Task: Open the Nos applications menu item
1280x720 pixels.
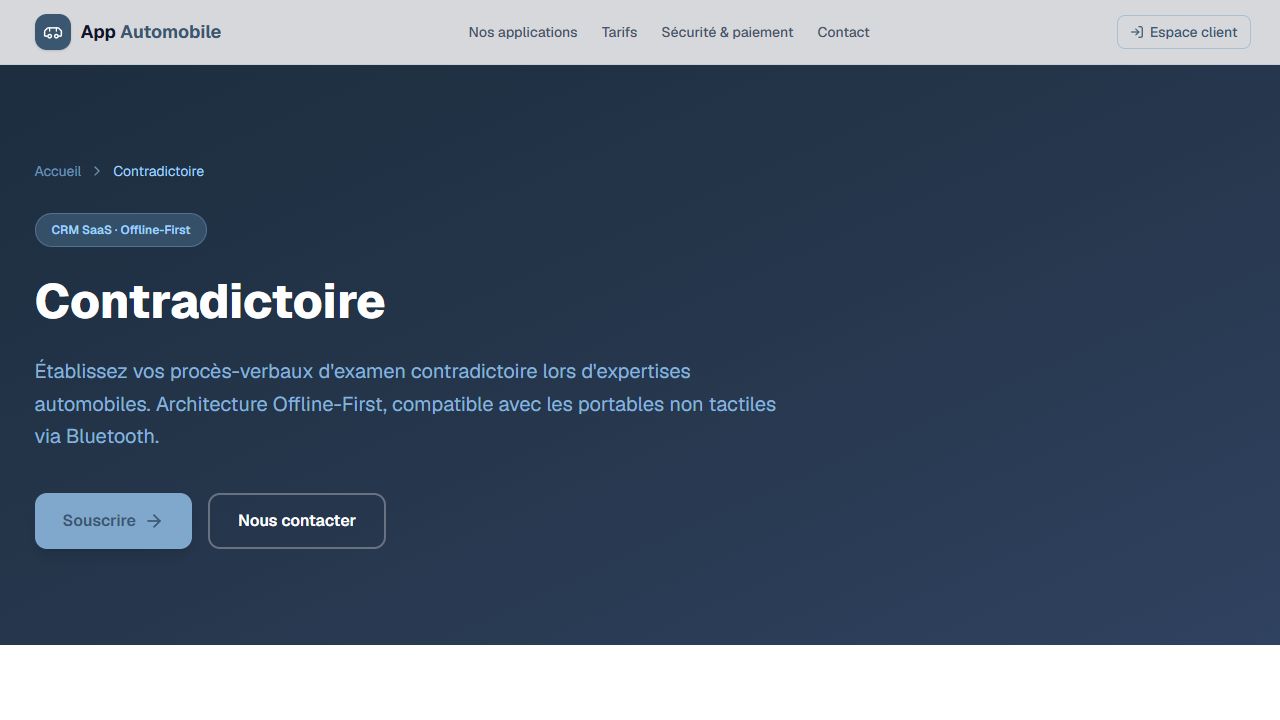Action: pyautogui.click(x=523, y=32)
